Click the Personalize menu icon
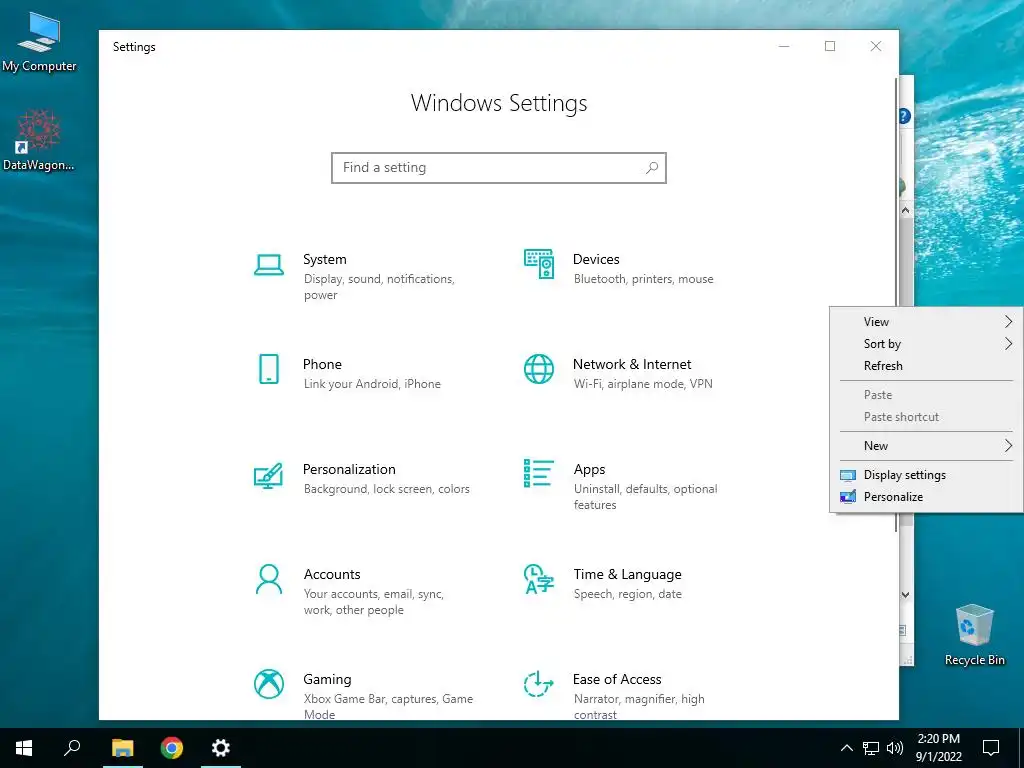 click(x=848, y=497)
